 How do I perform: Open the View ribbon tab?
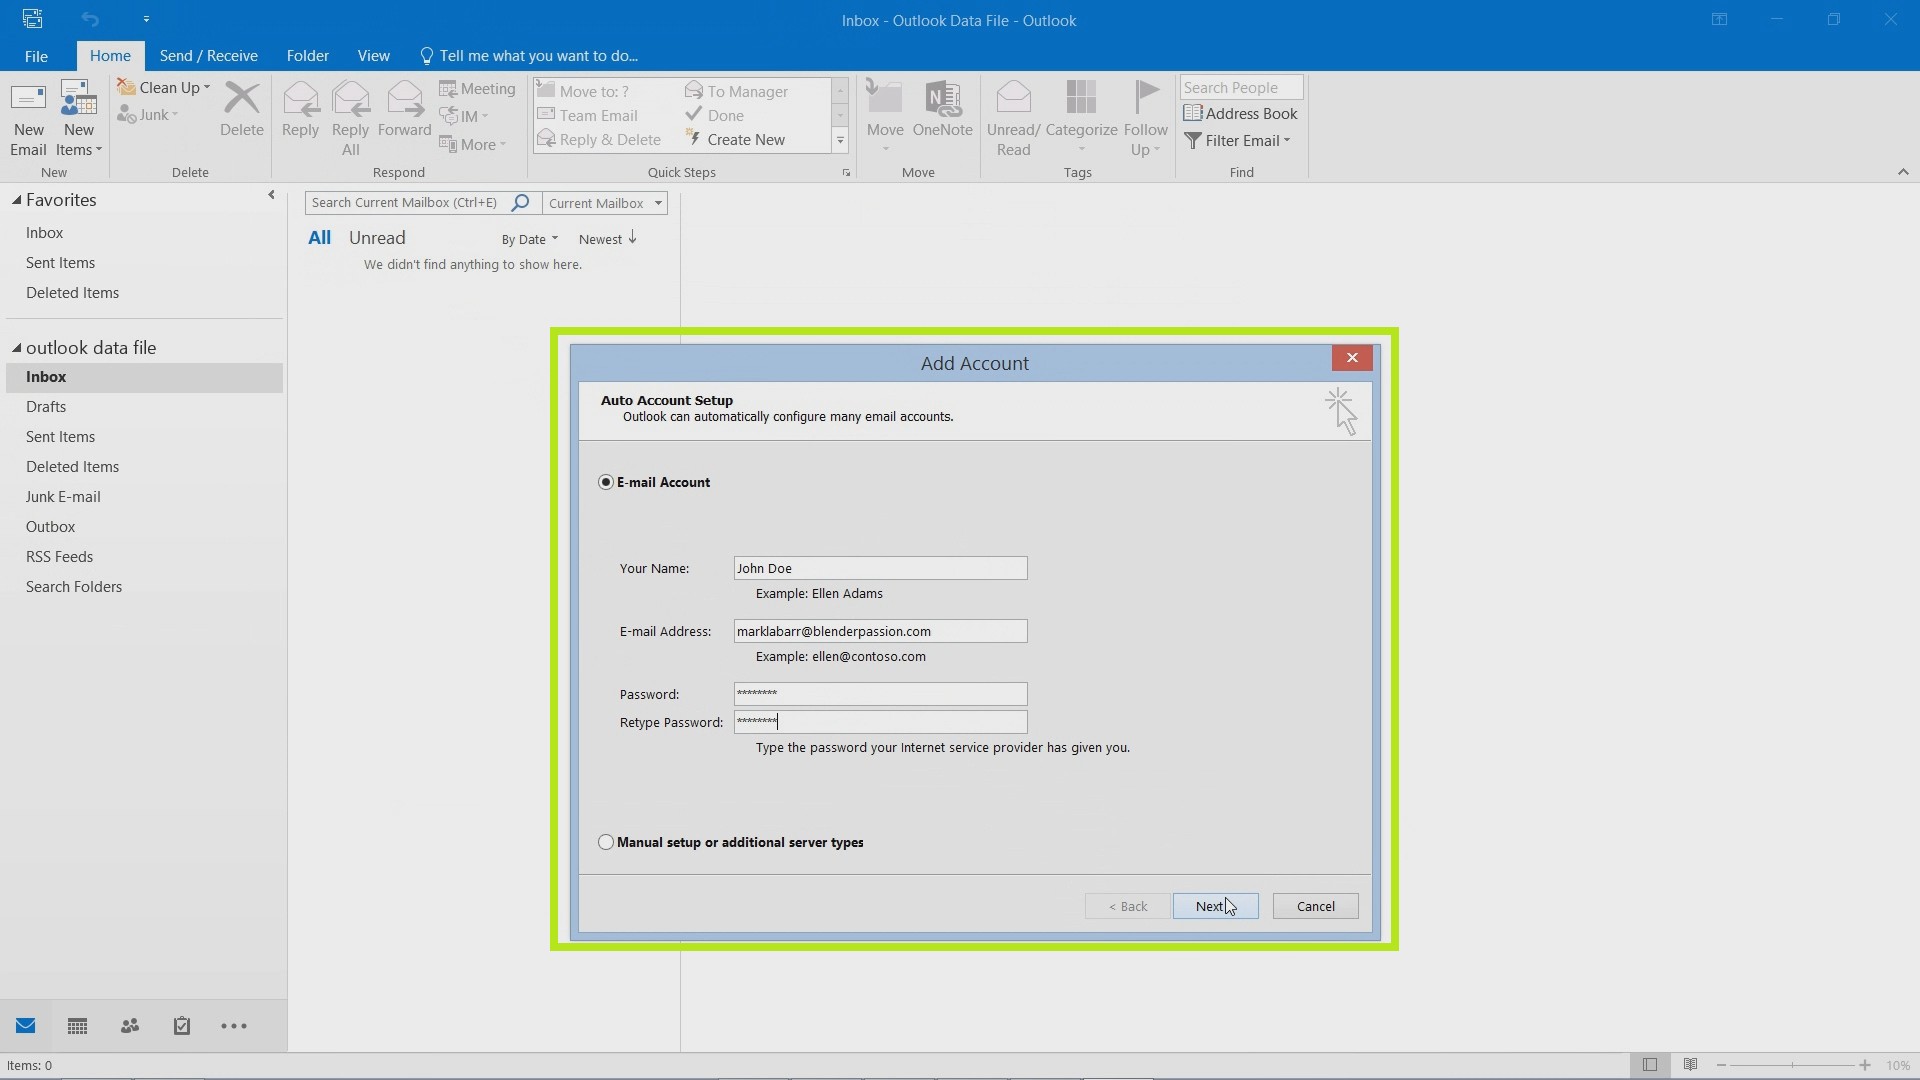point(373,54)
